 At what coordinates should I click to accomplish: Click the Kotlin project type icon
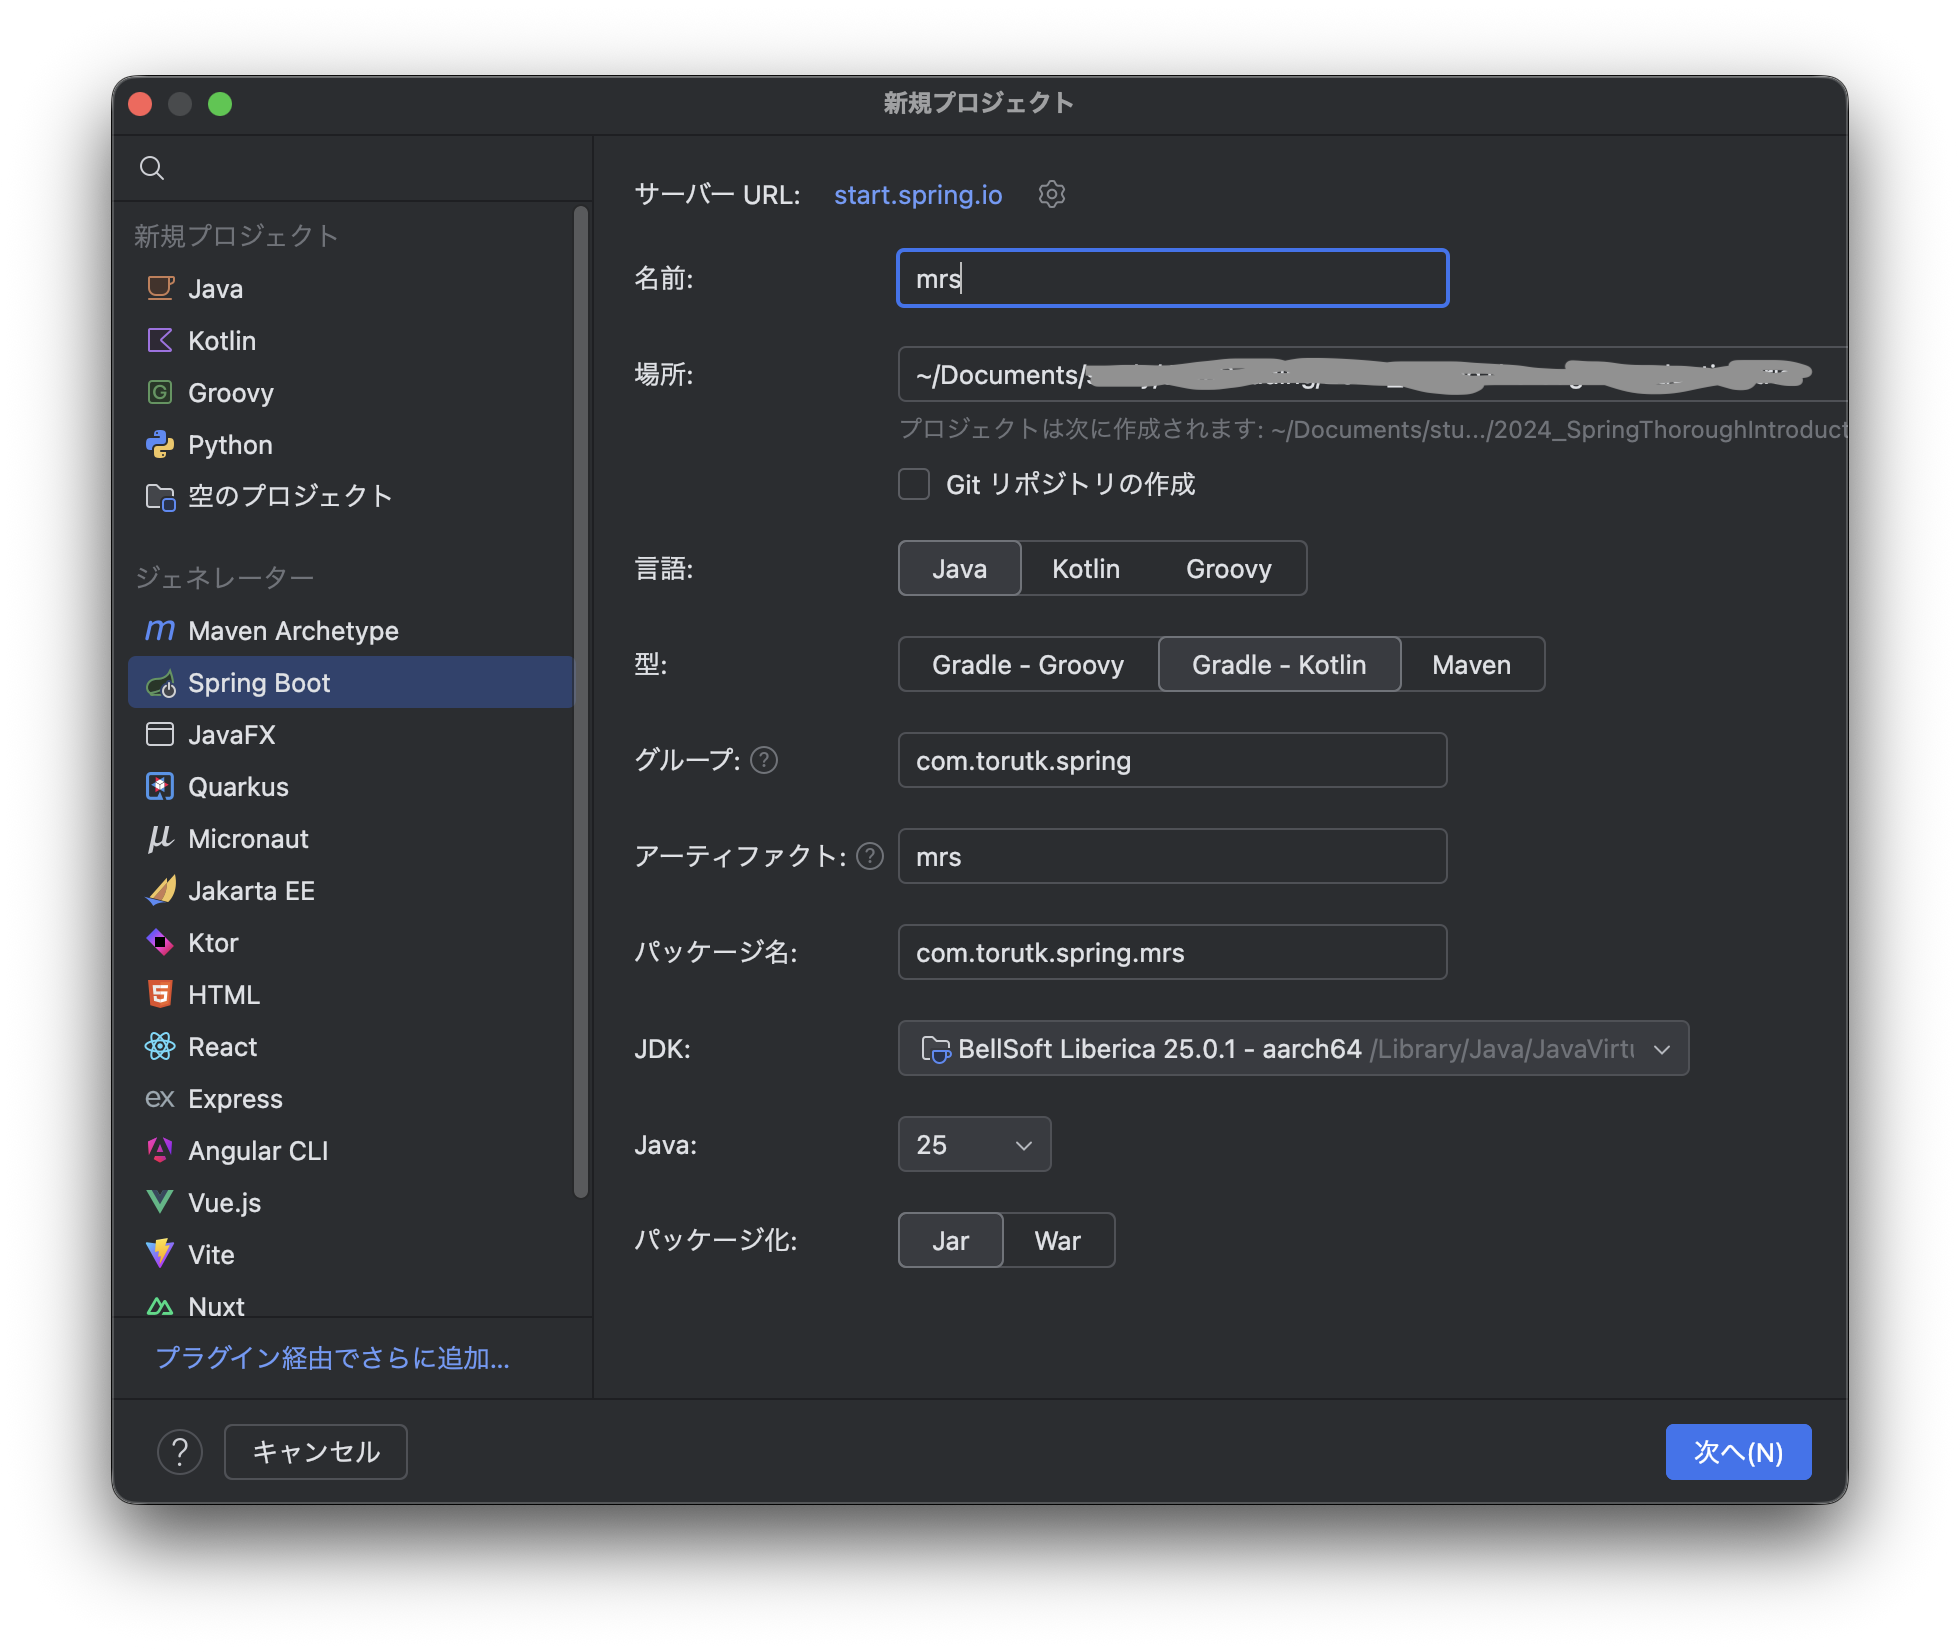160,341
